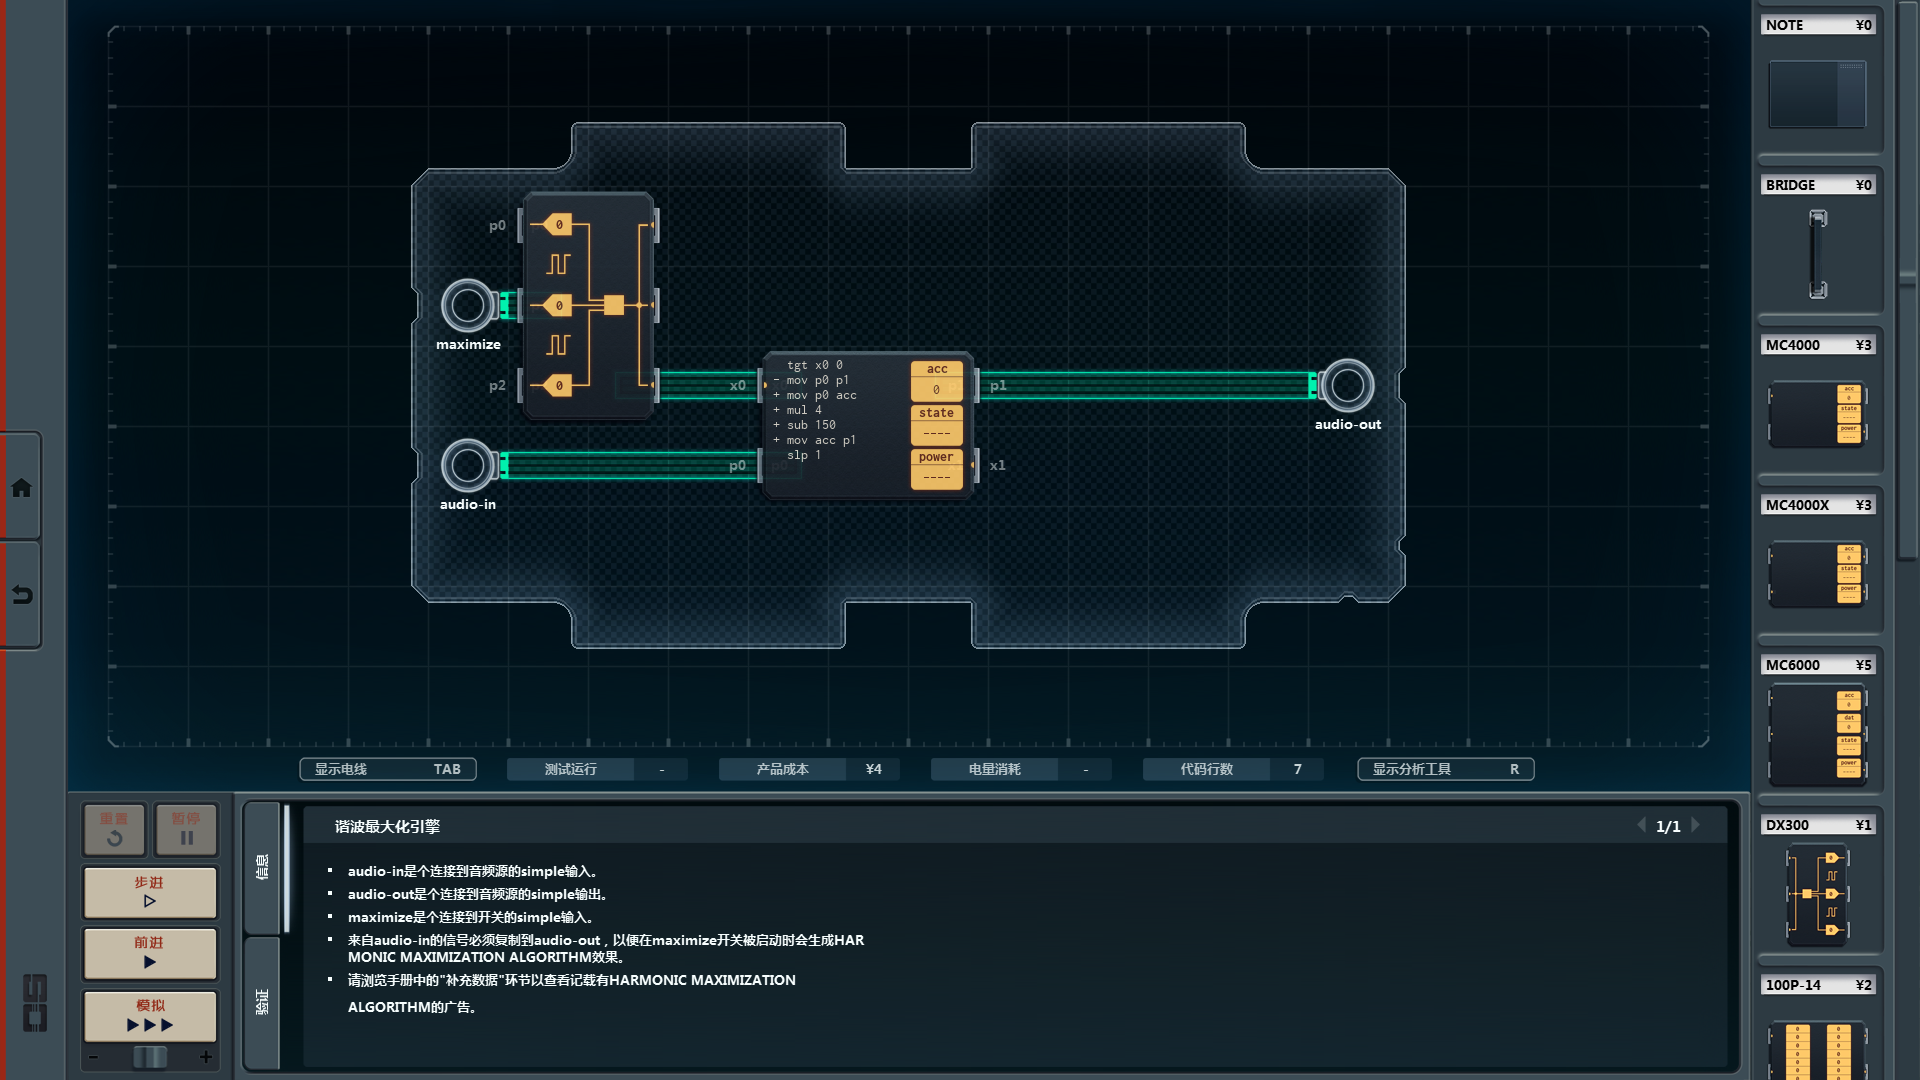The height and width of the screenshot is (1080, 1920).
Task: Click the Home icon on left sidebar
Action: pyautogui.click(x=21, y=488)
